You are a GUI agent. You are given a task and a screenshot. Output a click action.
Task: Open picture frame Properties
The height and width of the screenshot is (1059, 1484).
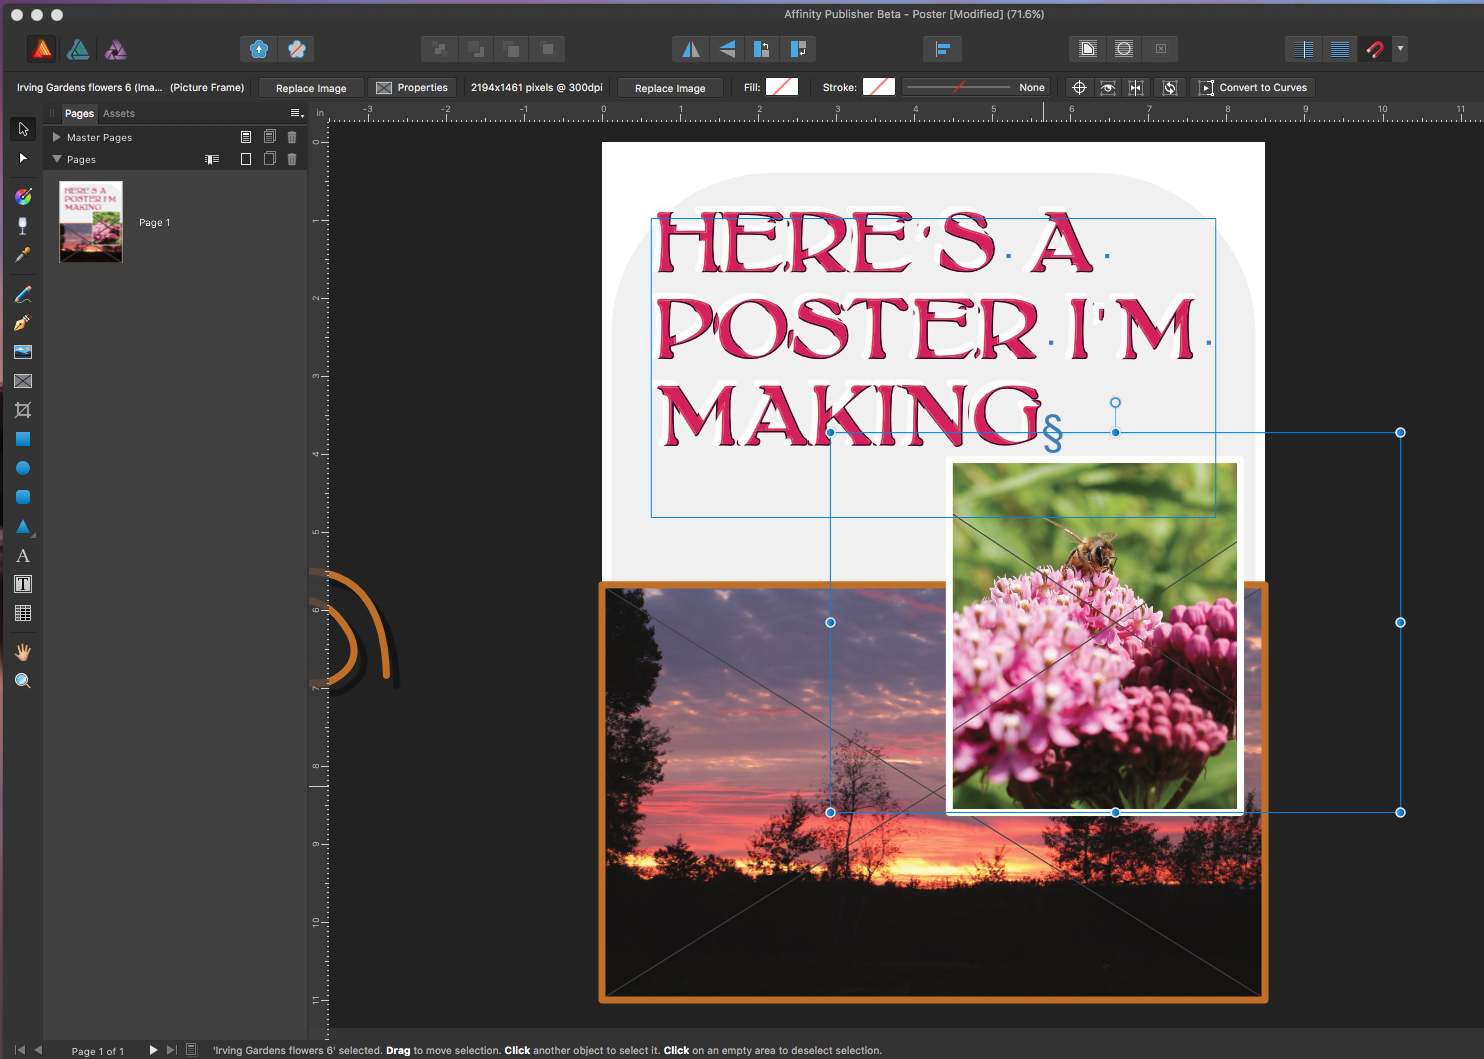point(412,88)
